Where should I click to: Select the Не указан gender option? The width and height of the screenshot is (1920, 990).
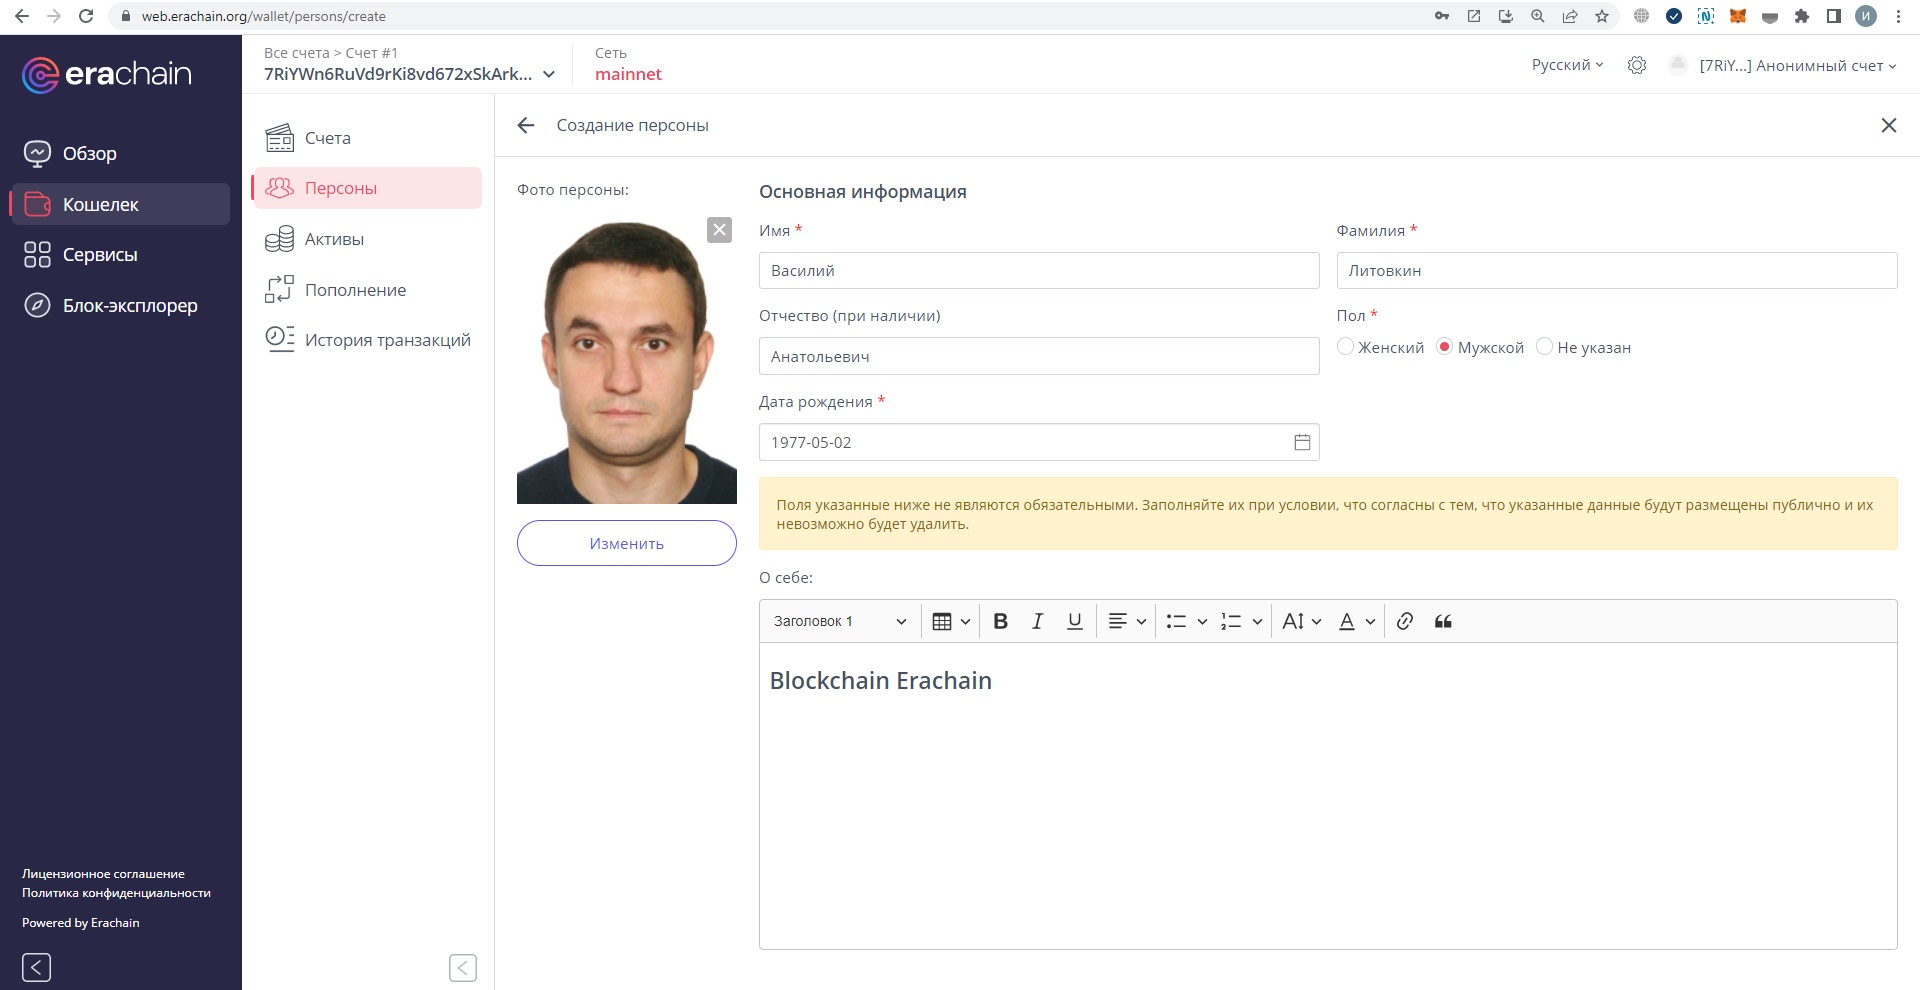tap(1544, 347)
